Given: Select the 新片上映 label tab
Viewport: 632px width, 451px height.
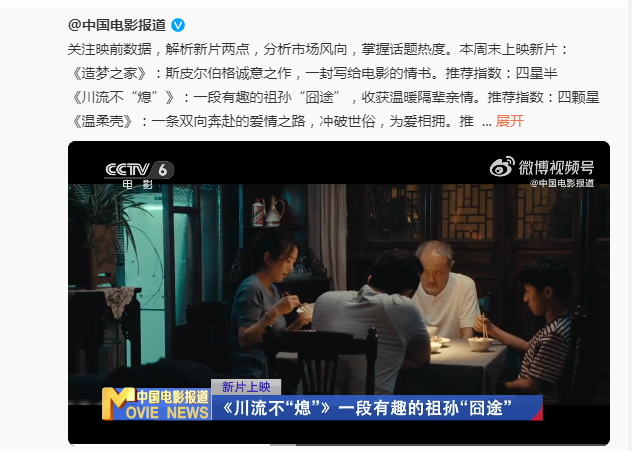Looking at the screenshot, I should click(x=246, y=387).
